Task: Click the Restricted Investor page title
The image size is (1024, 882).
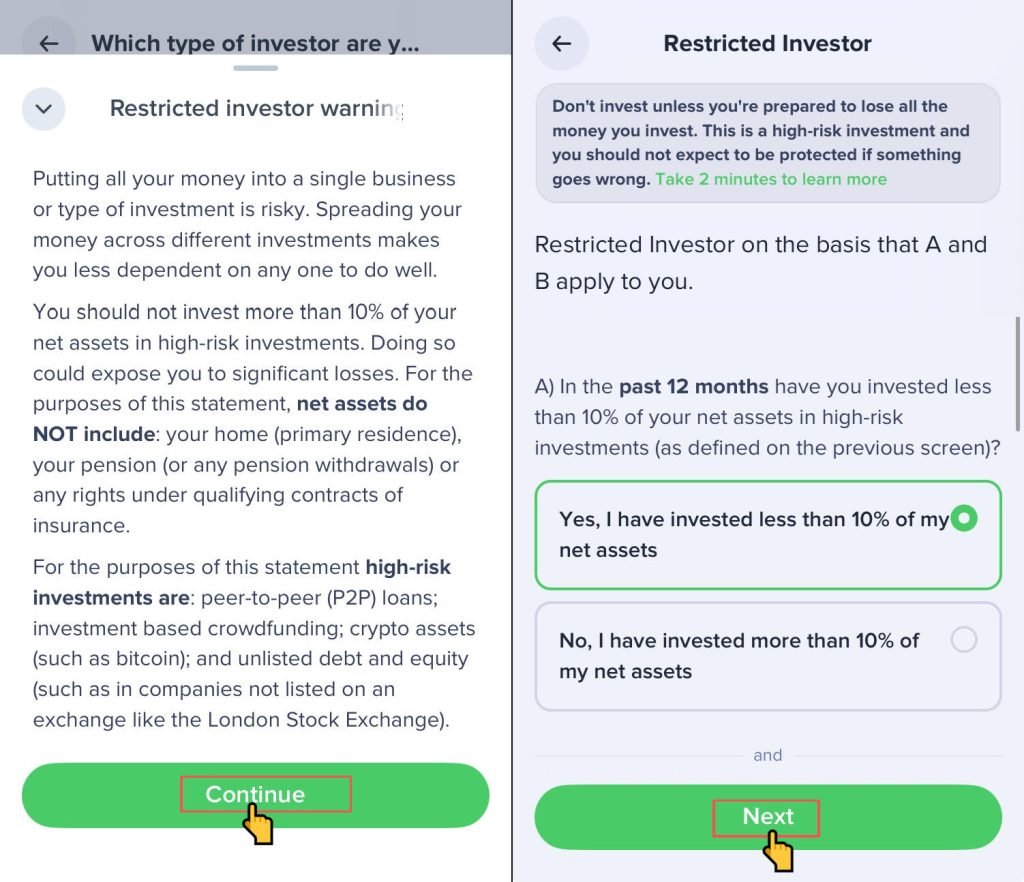Action: [767, 44]
